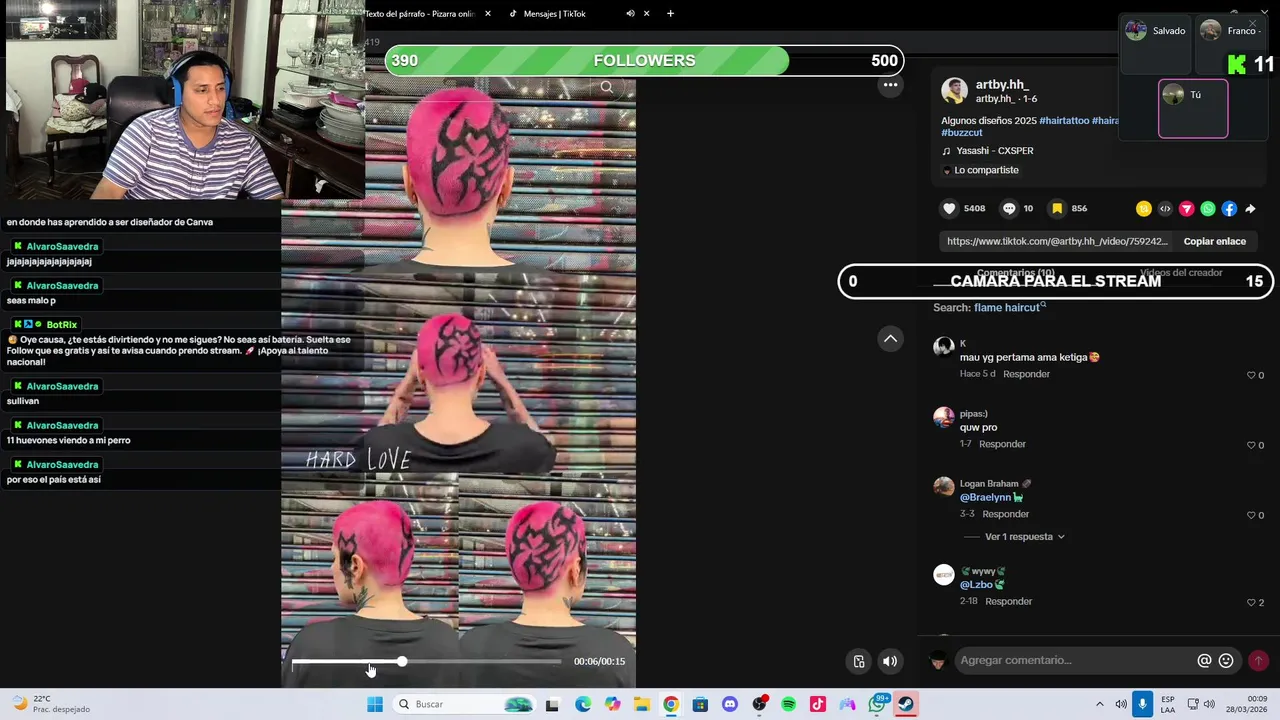Click the taskbar Buscar search box
The image size is (1280, 720).
tap(464, 704)
